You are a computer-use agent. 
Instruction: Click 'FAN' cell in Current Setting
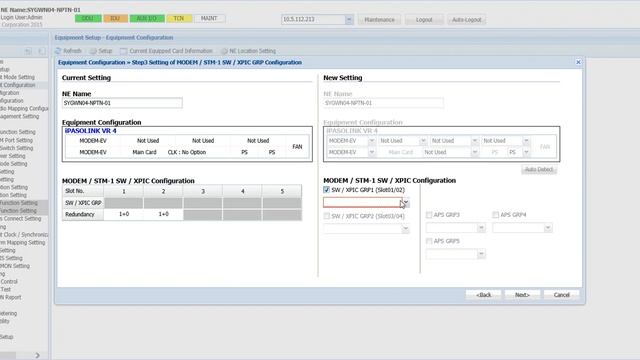pos(297,147)
